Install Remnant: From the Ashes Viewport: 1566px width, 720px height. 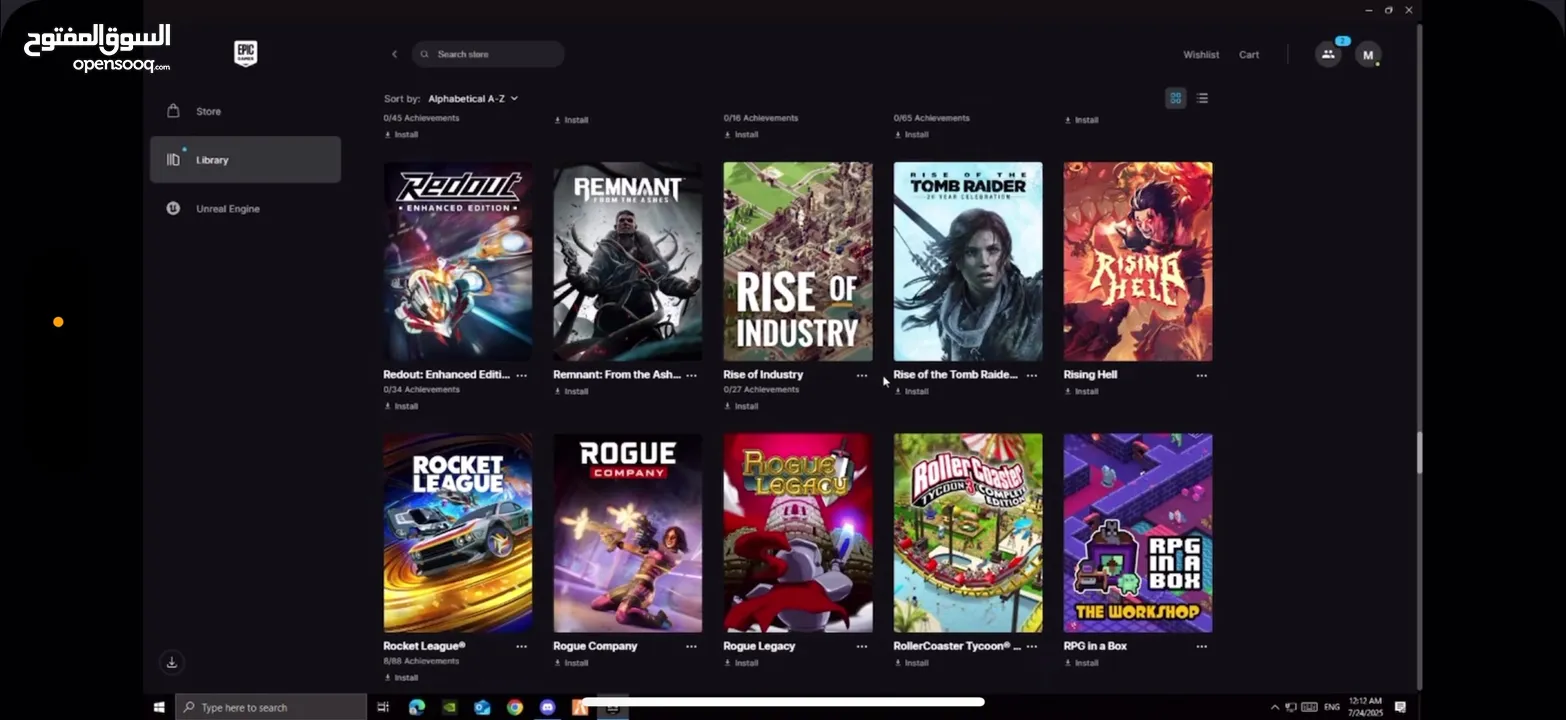pos(571,391)
